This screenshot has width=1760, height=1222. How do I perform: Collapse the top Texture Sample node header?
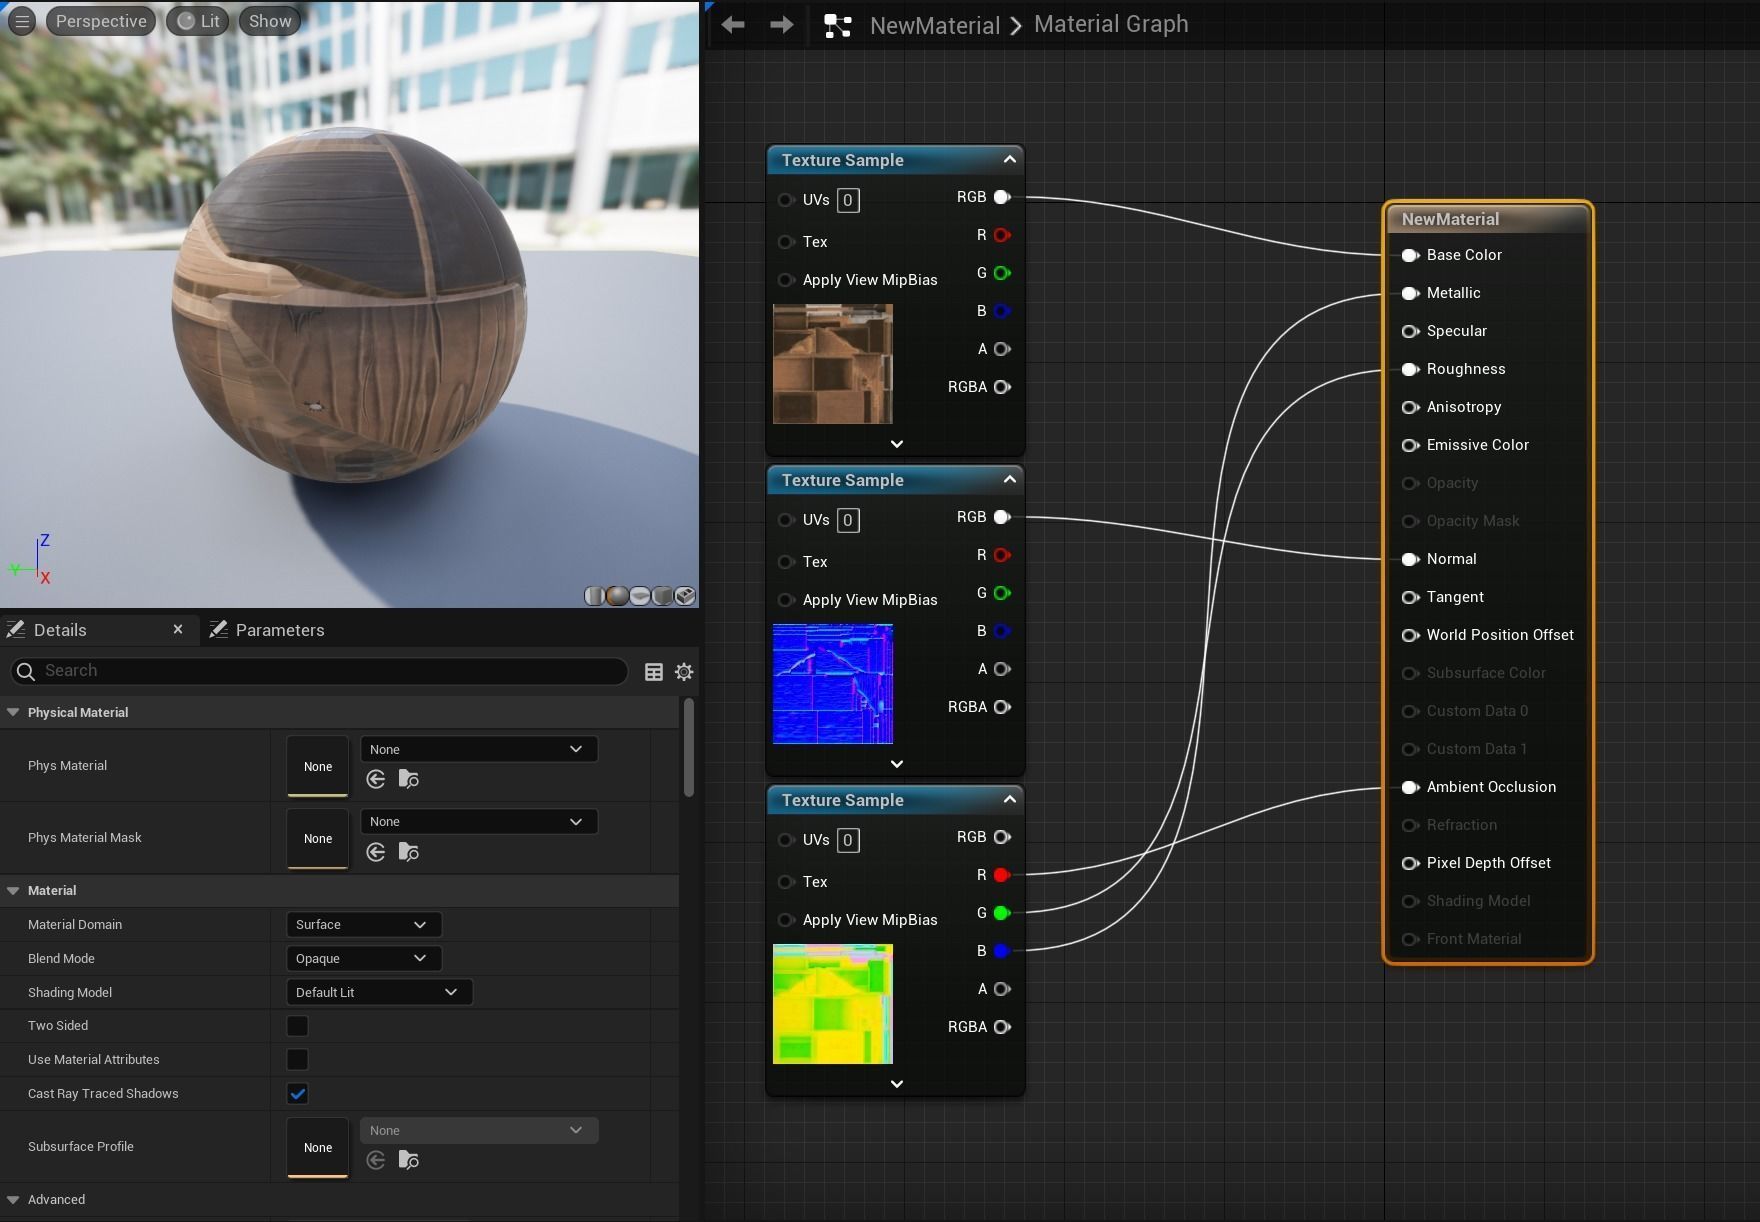(1009, 159)
